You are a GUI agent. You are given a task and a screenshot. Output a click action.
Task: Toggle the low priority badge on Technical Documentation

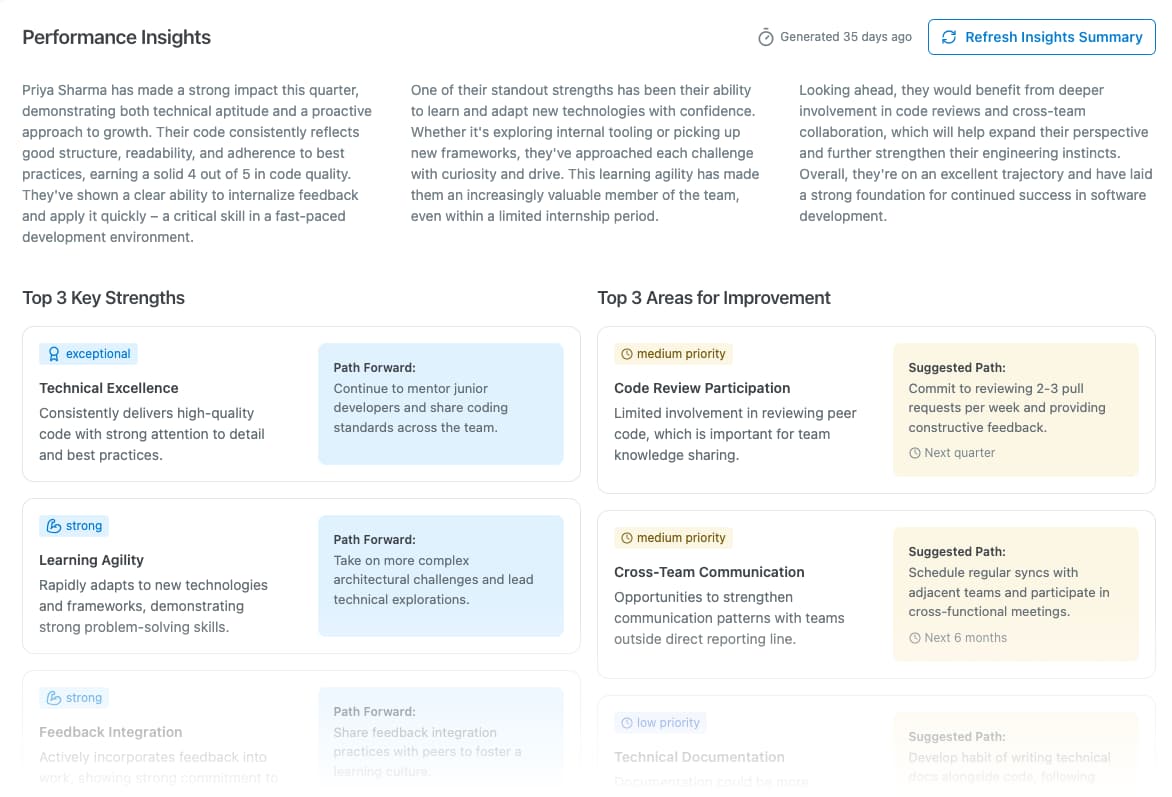pyautogui.click(x=660, y=722)
